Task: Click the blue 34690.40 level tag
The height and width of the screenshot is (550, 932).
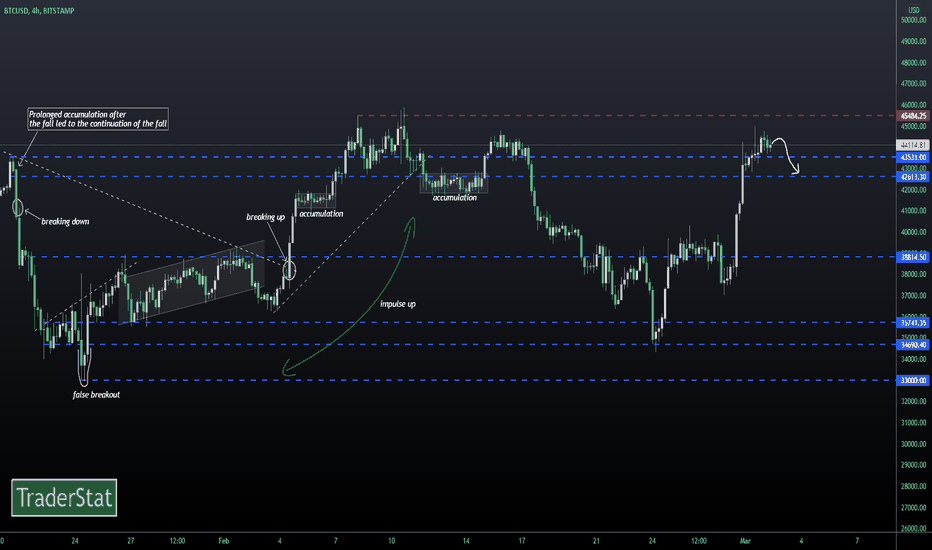Action: 913,345
